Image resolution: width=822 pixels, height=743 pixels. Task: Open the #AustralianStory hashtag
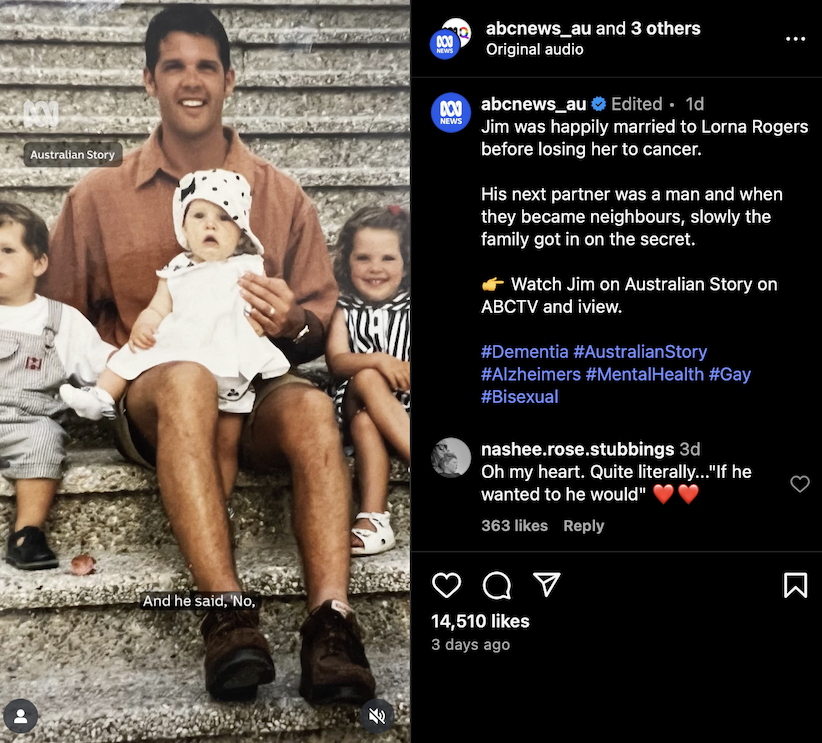click(640, 351)
